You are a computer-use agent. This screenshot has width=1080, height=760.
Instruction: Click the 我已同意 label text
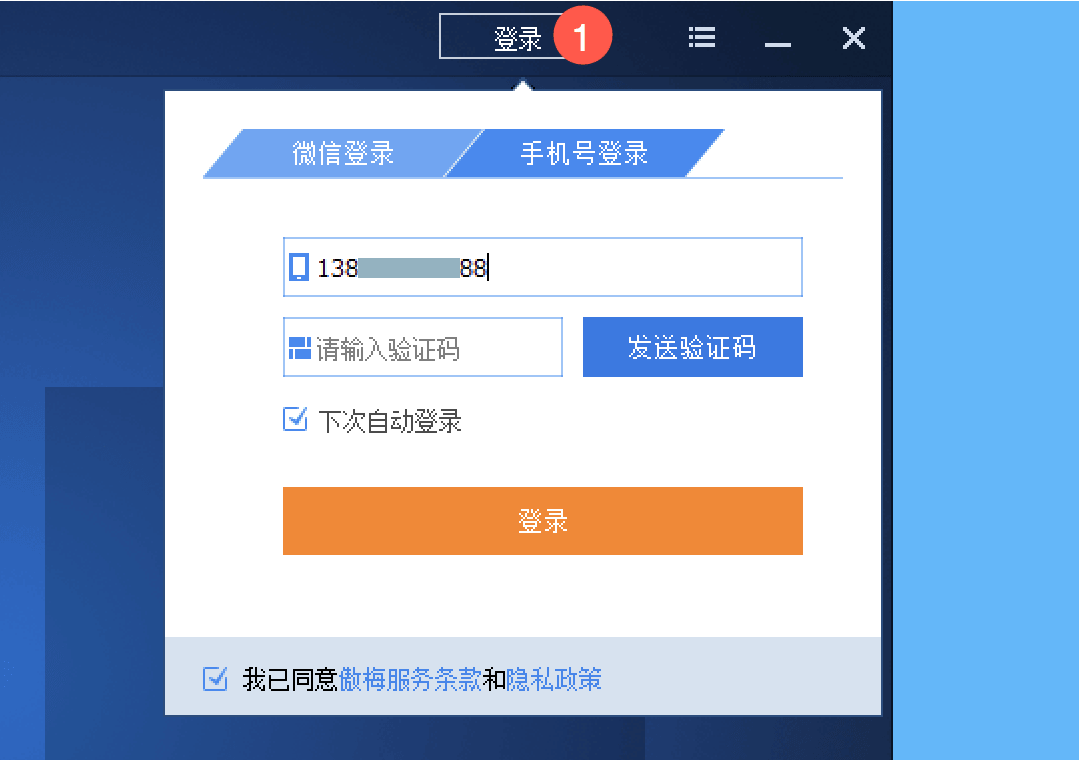(290, 679)
